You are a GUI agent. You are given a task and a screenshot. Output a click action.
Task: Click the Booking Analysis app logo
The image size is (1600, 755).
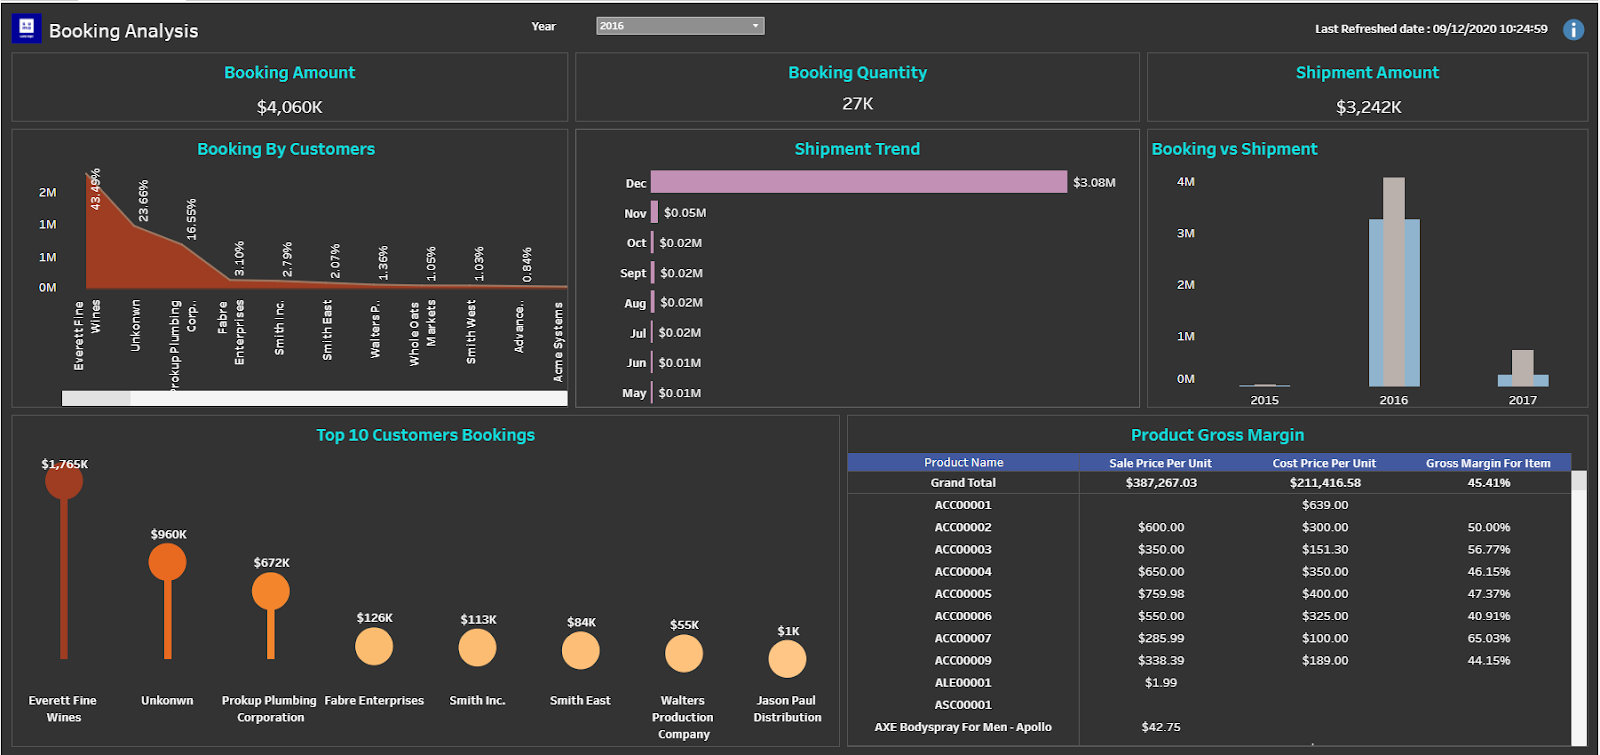coord(26,29)
